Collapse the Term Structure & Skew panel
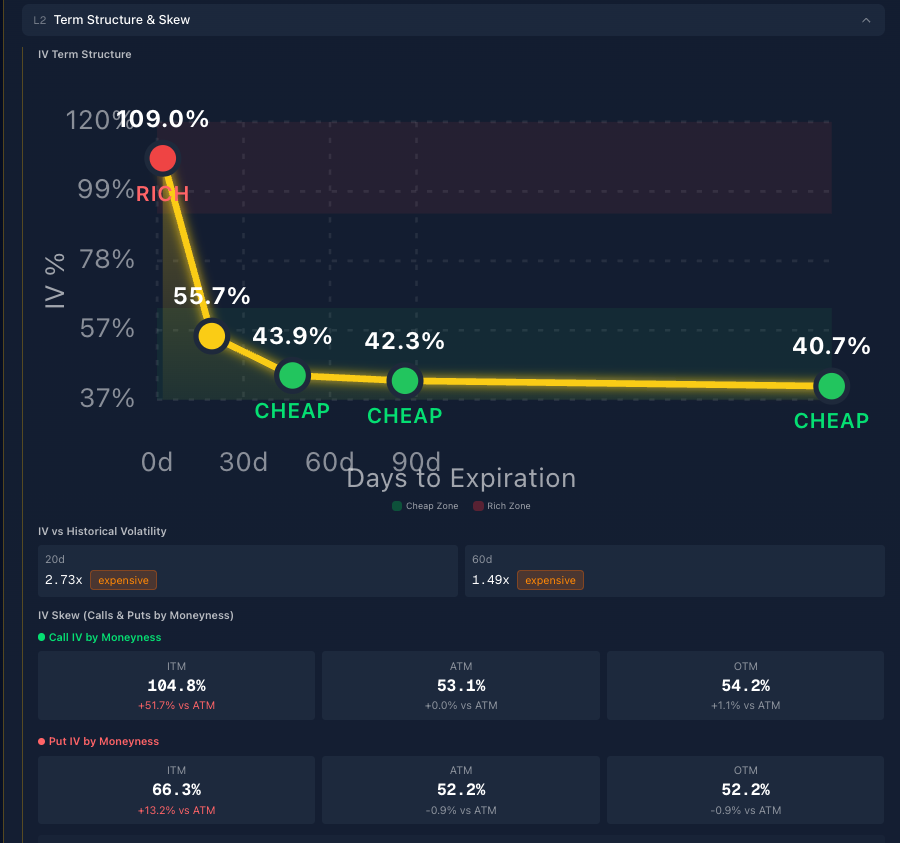 click(x=868, y=19)
